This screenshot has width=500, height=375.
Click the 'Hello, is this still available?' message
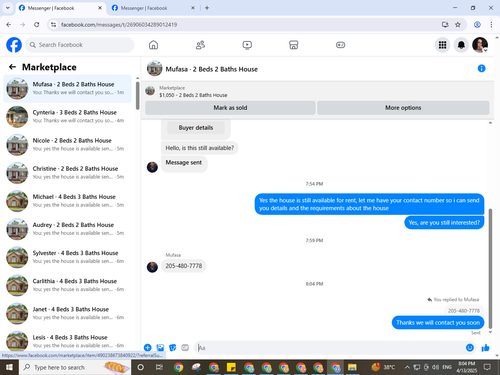click(x=200, y=148)
